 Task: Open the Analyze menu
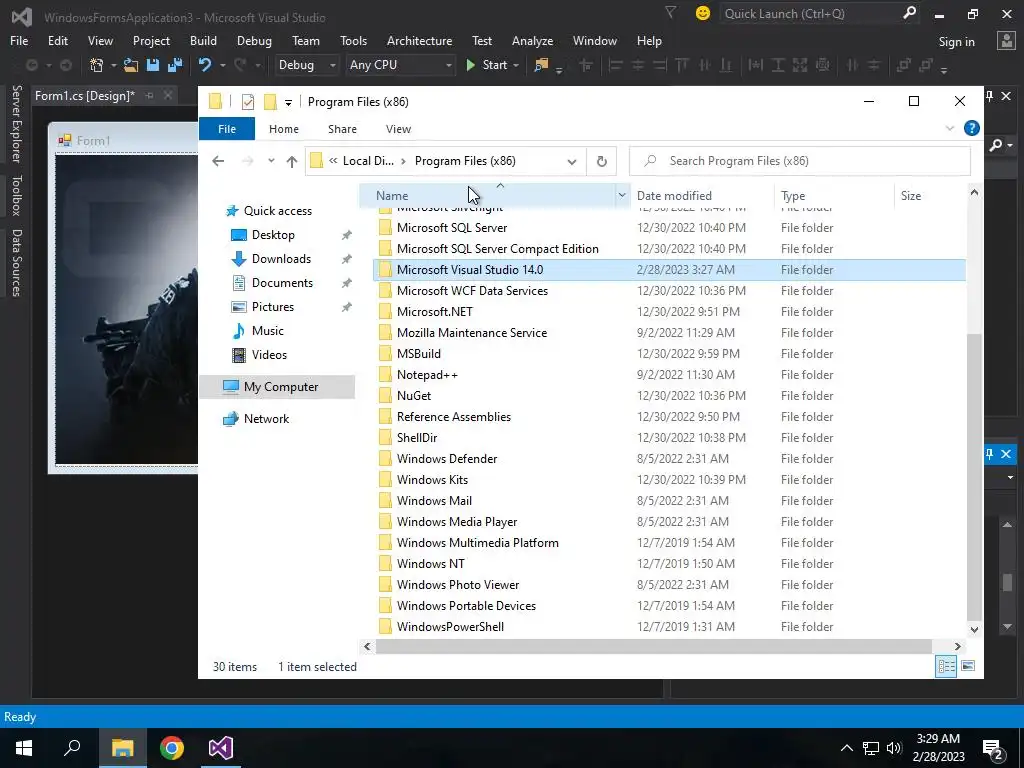tap(532, 40)
